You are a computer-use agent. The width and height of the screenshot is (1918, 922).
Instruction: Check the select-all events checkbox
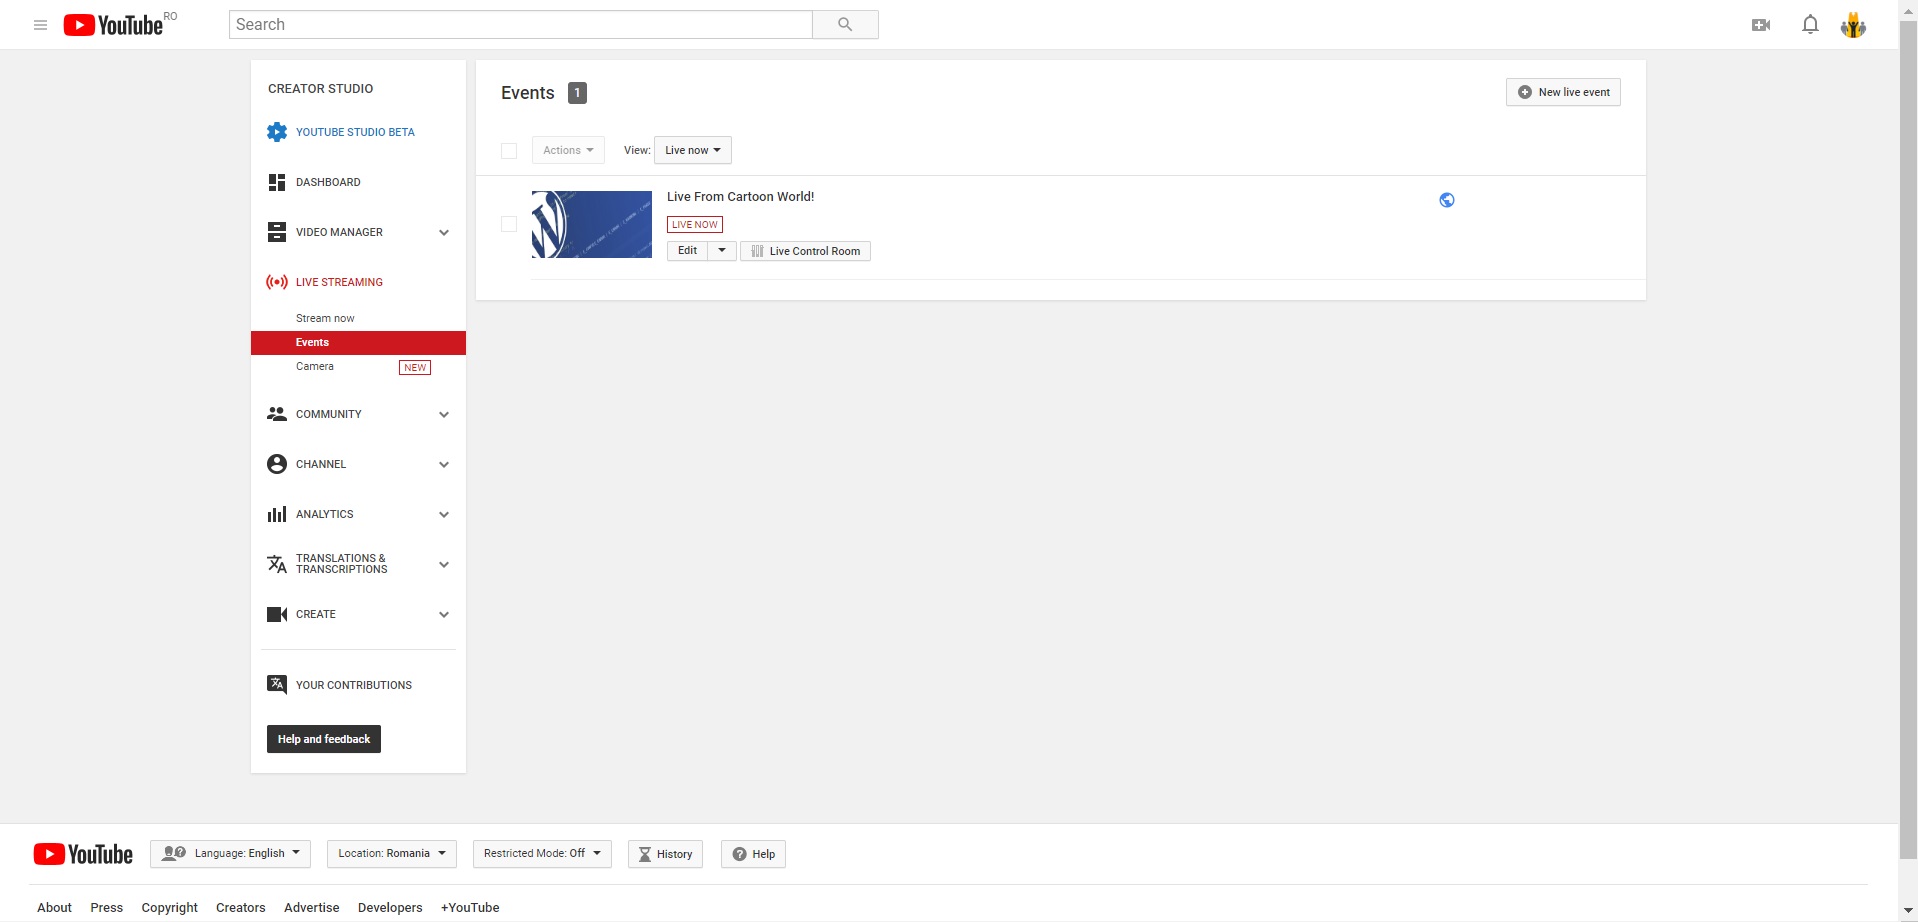pos(509,151)
